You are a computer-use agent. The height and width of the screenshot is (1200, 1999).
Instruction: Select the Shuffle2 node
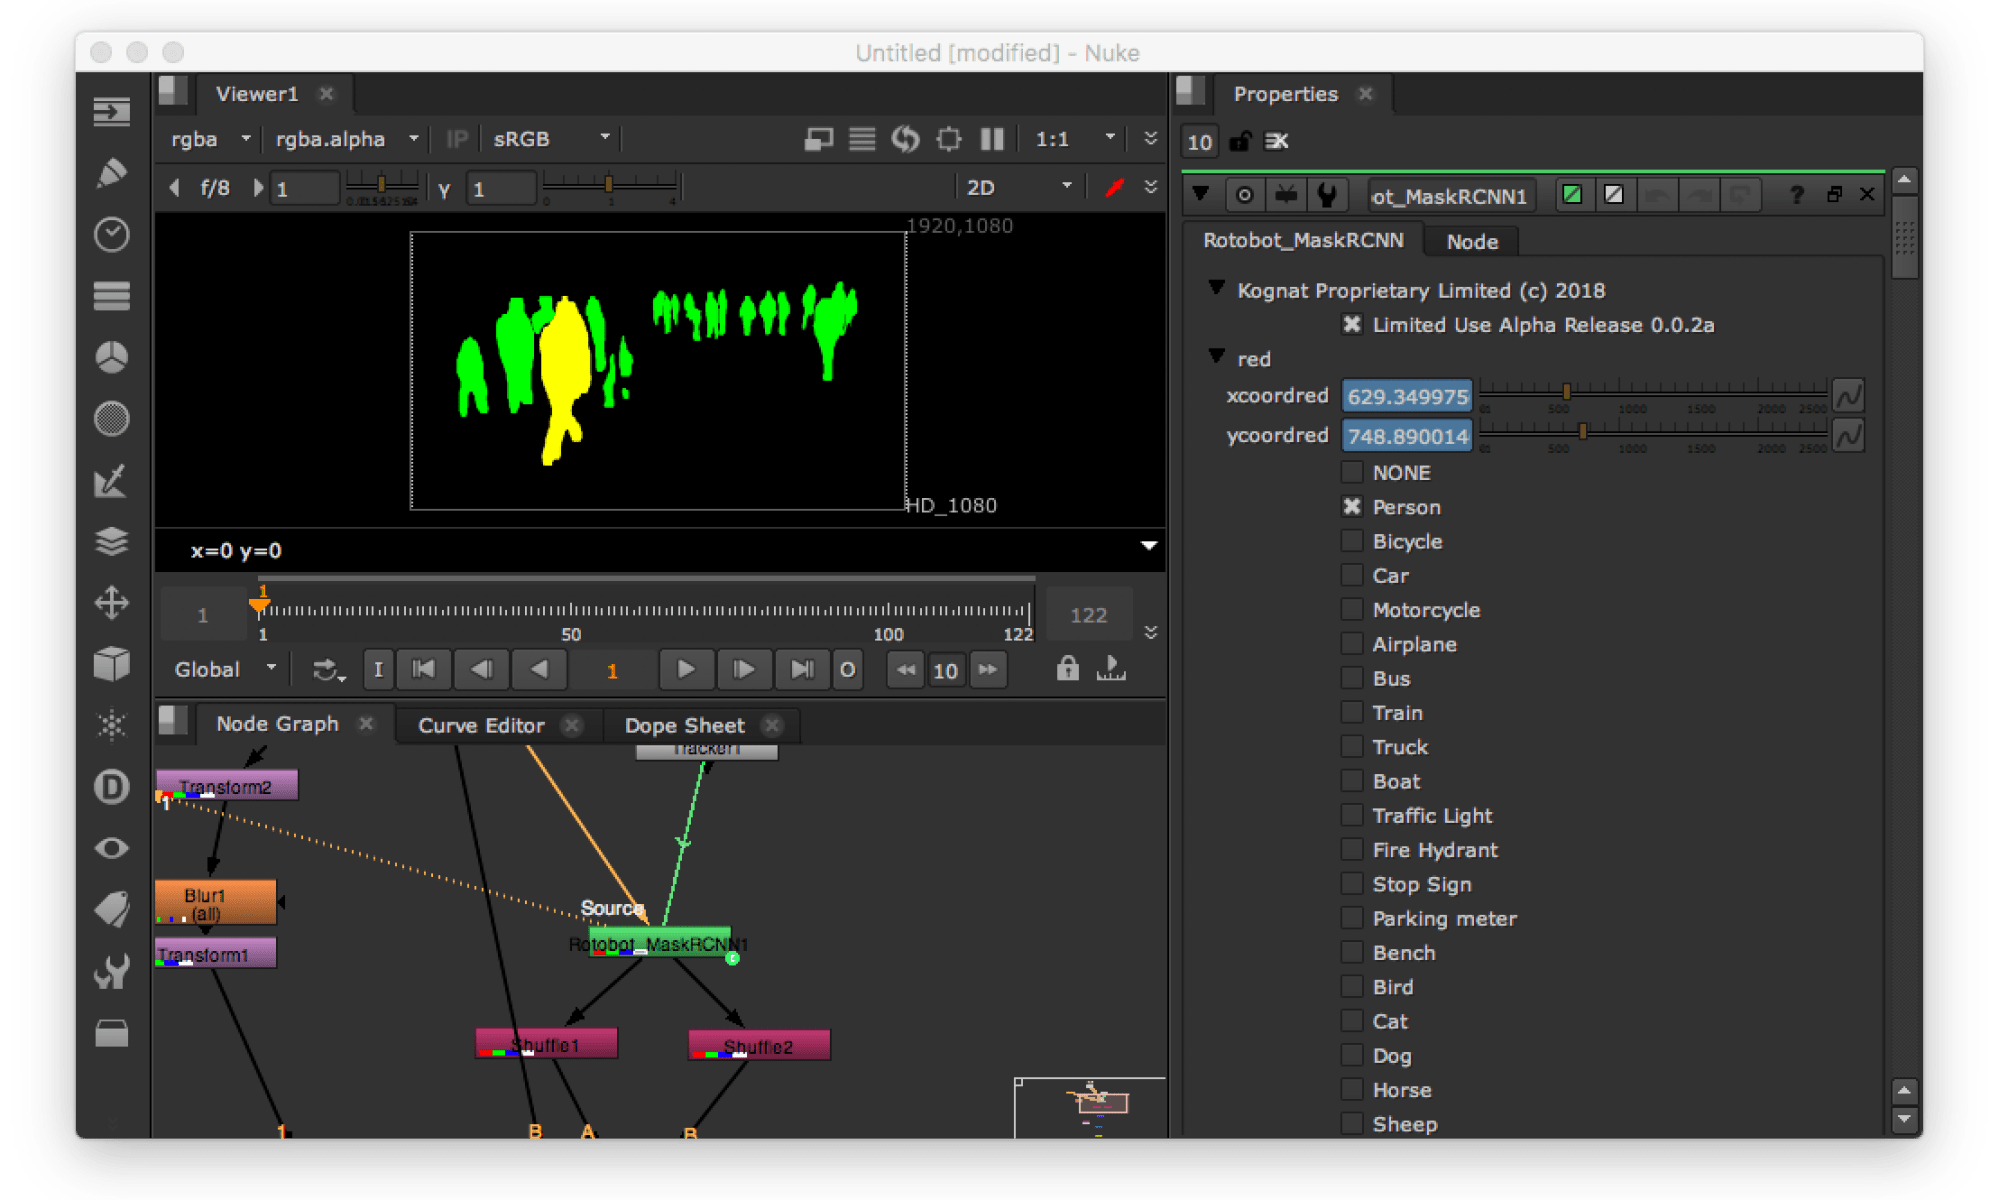click(x=759, y=1045)
